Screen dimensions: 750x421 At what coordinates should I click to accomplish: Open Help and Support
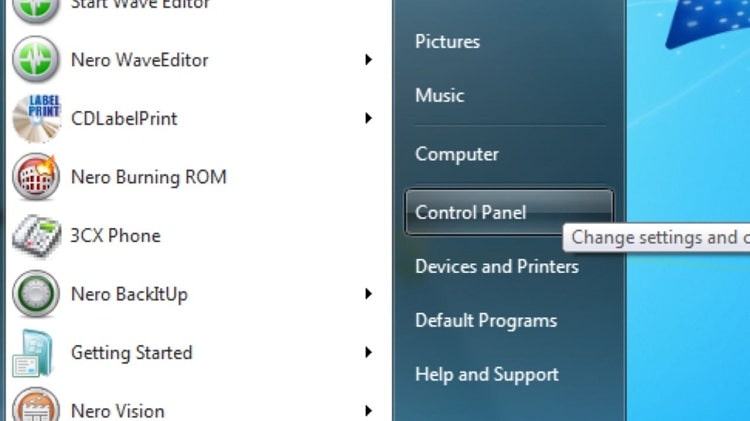pos(486,374)
